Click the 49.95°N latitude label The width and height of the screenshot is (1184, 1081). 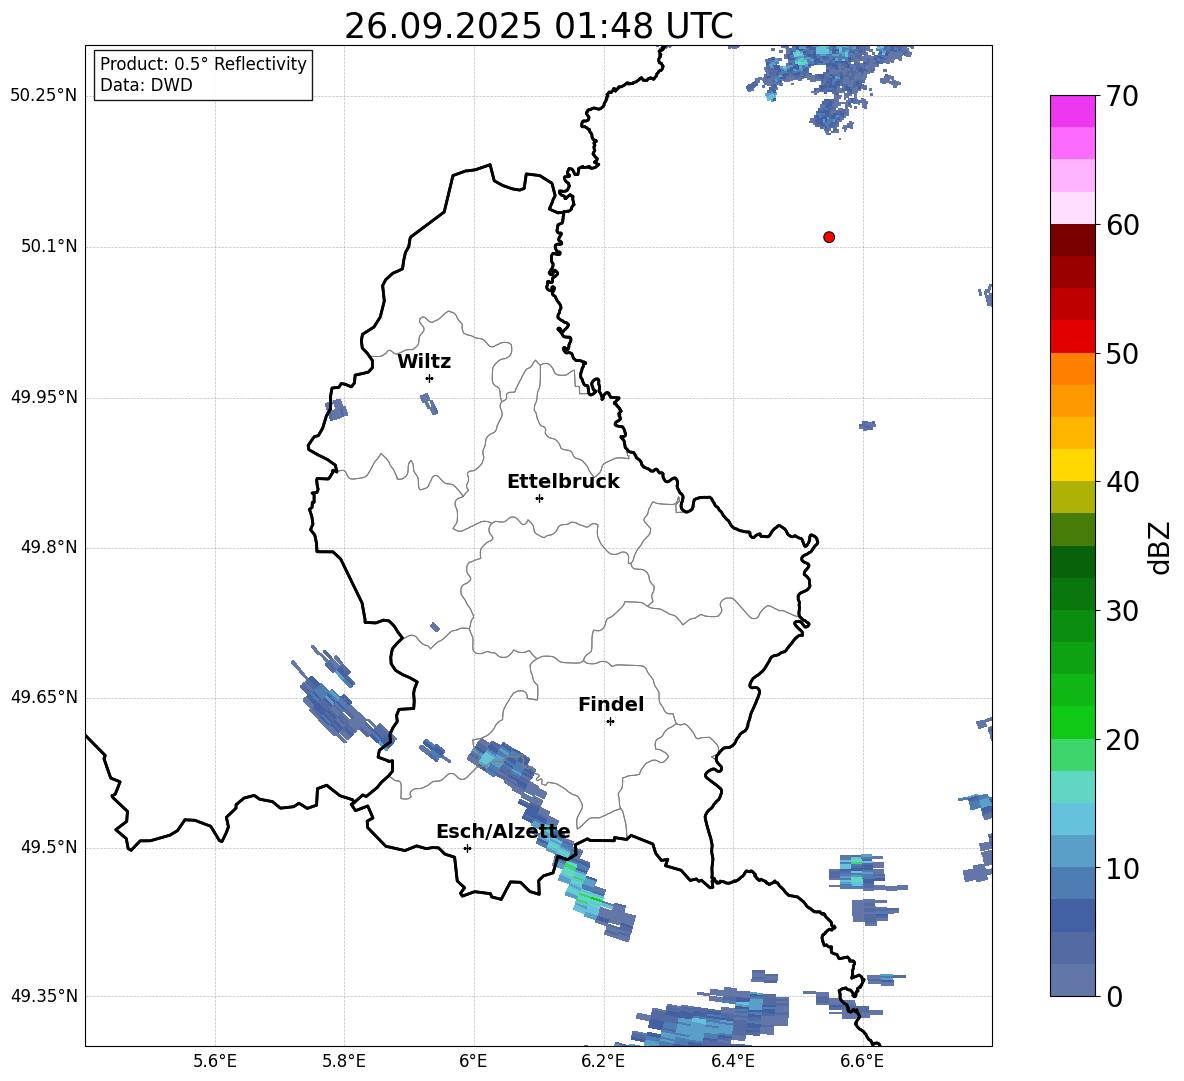click(x=43, y=397)
